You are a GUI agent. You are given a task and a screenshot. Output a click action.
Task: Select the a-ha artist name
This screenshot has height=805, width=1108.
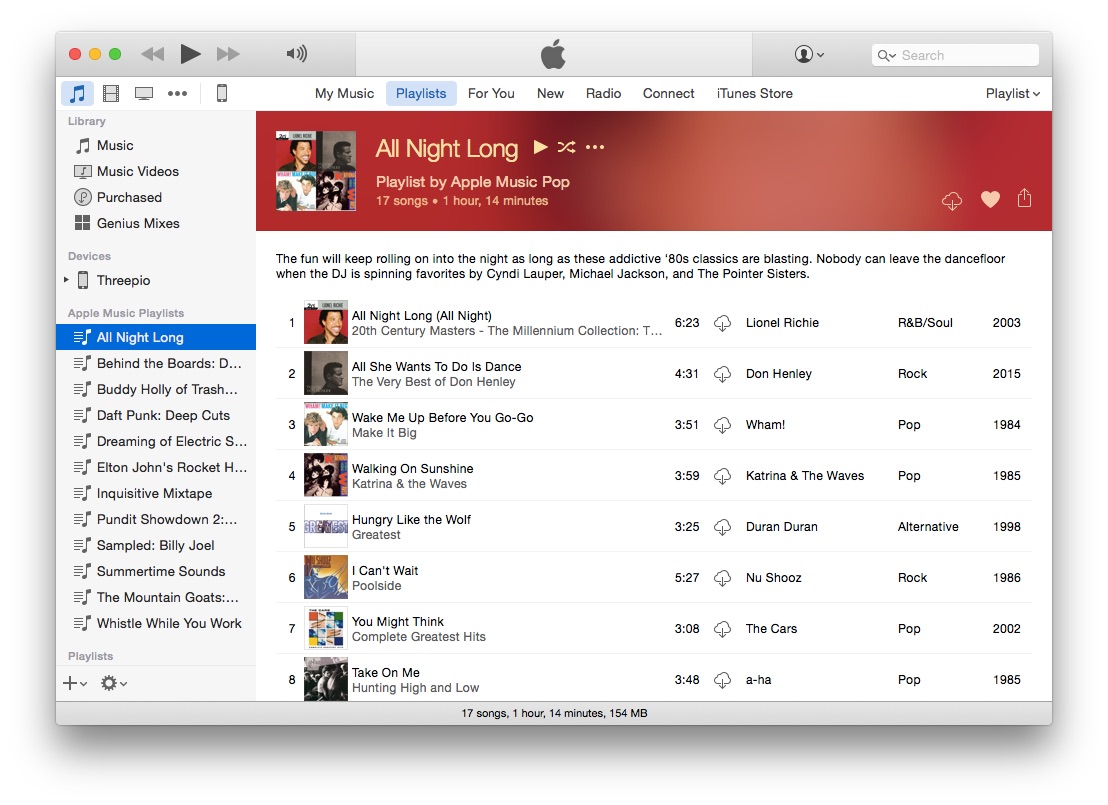click(758, 680)
